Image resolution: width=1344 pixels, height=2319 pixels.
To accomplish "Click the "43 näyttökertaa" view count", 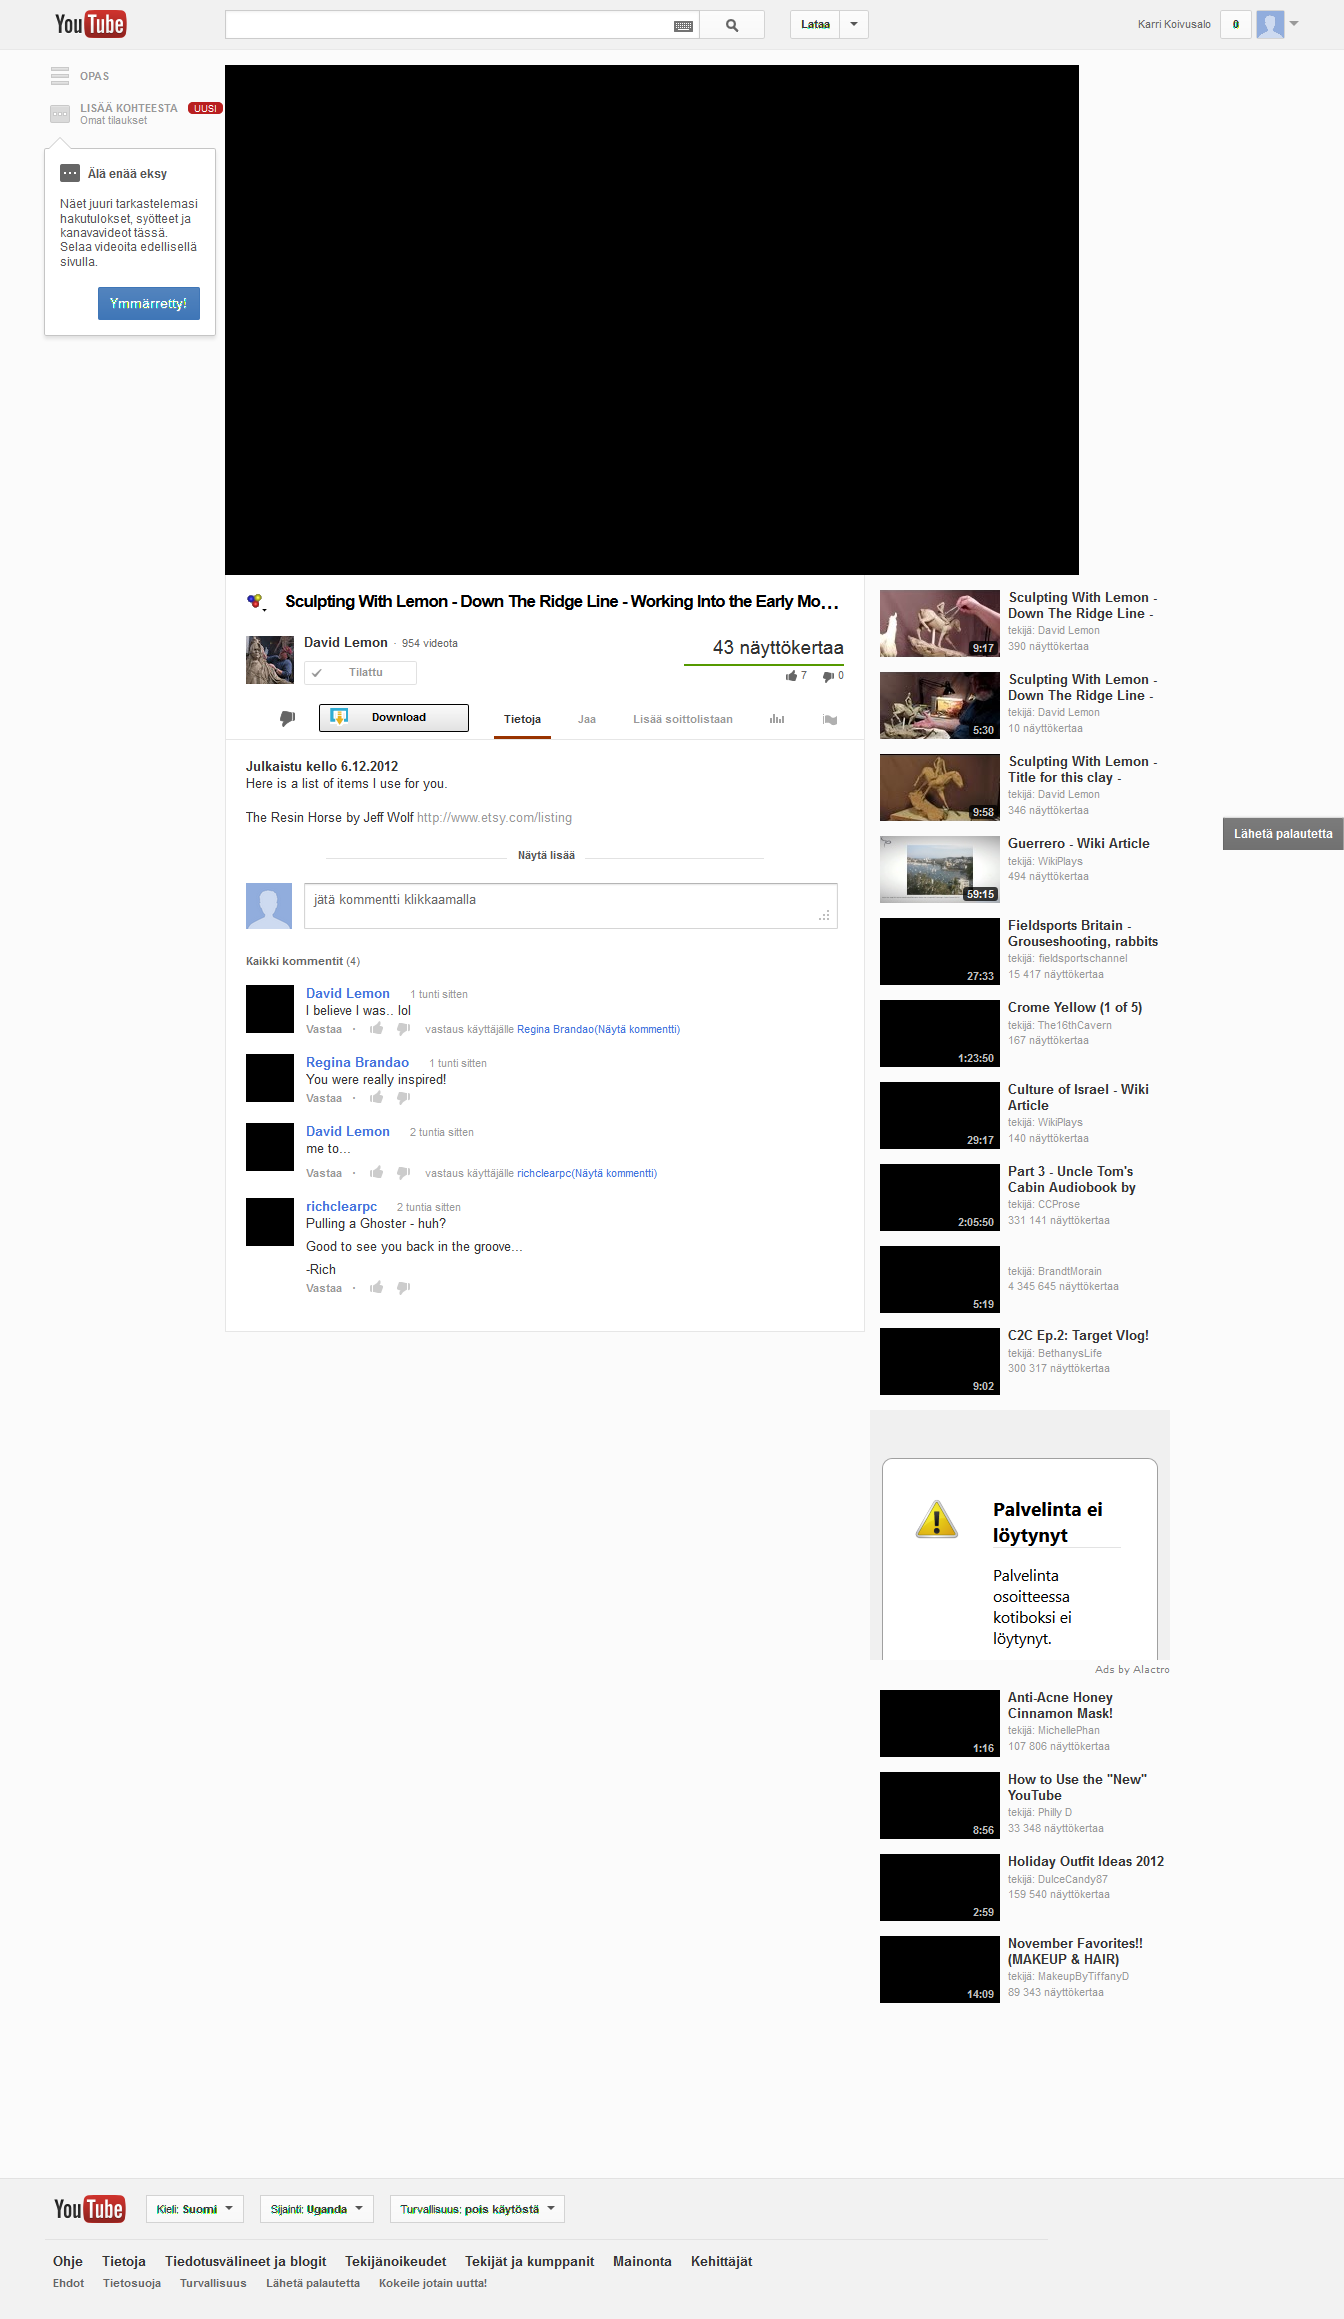I will click(778, 648).
